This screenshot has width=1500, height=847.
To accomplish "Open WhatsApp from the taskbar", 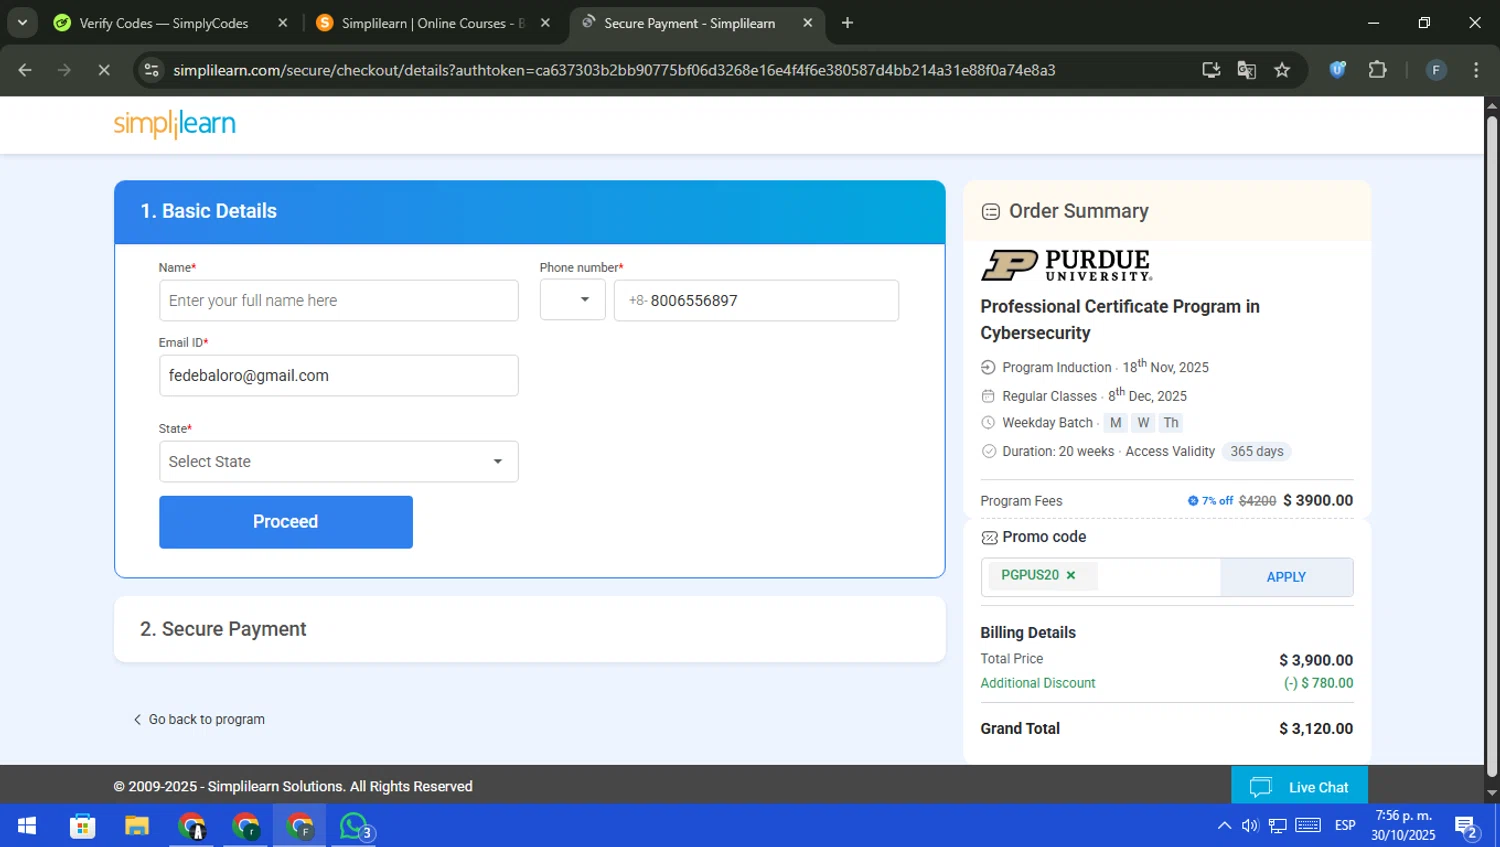I will click(355, 826).
